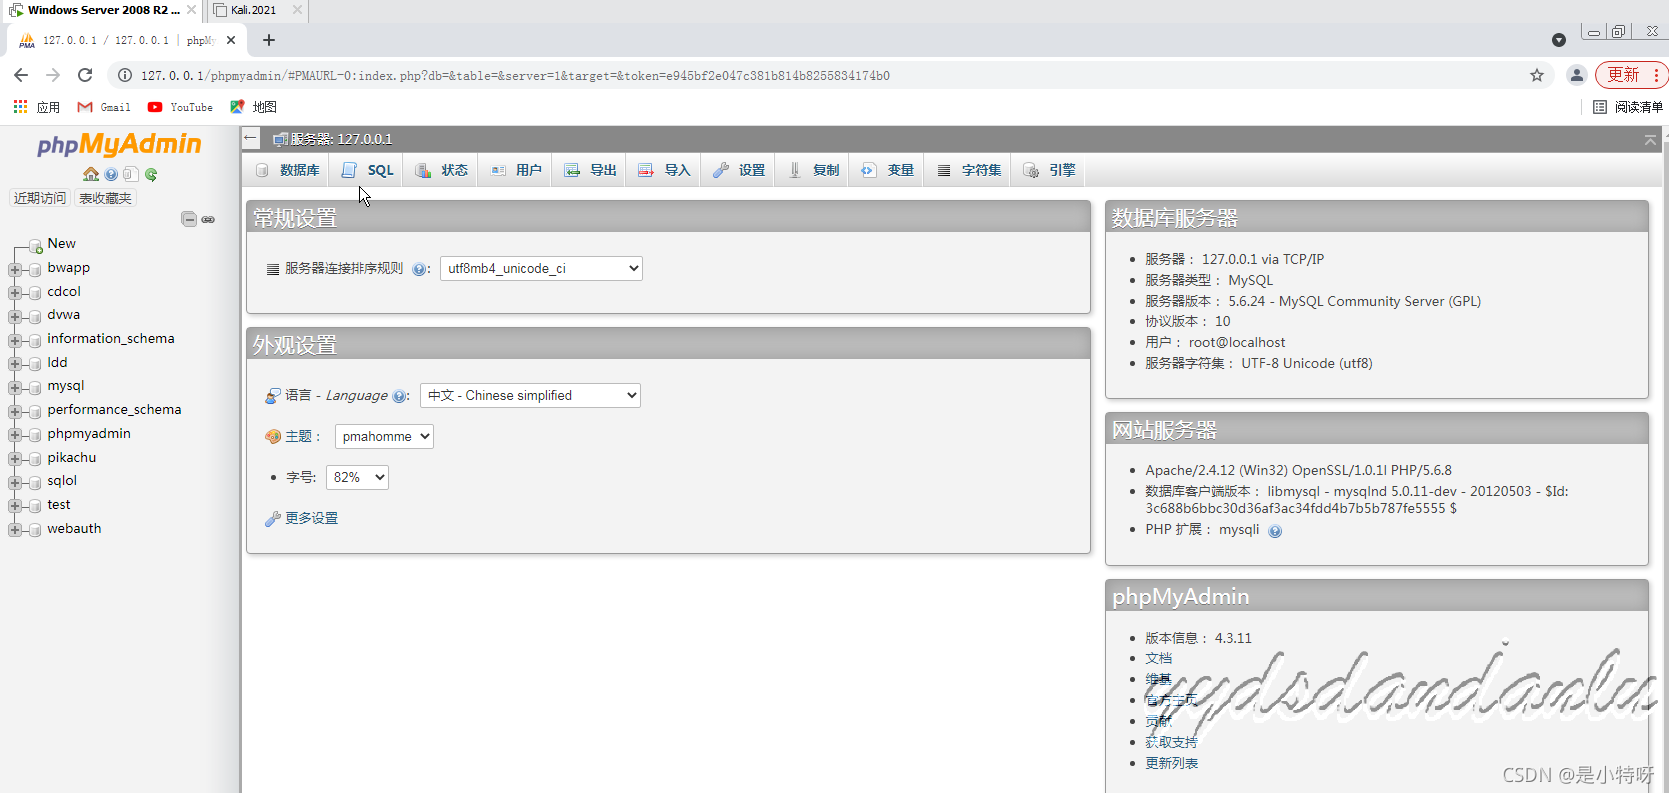Select the sqlol database in the tree
Image resolution: width=1669 pixels, height=793 pixels.
(x=62, y=480)
